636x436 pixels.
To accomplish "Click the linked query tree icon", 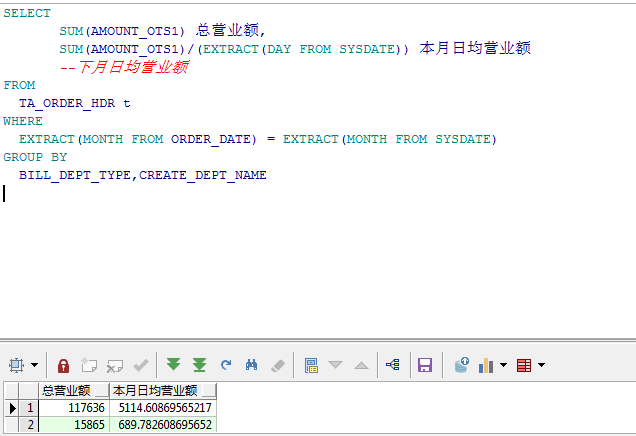I will point(393,365).
